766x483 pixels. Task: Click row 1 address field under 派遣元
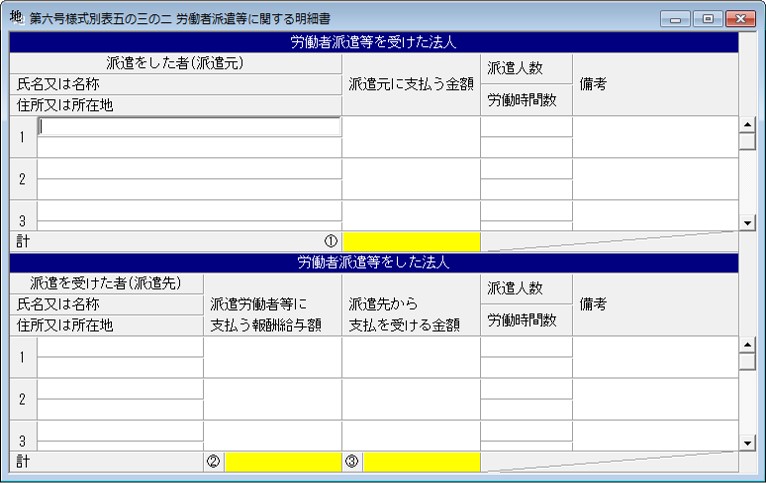[189, 147]
